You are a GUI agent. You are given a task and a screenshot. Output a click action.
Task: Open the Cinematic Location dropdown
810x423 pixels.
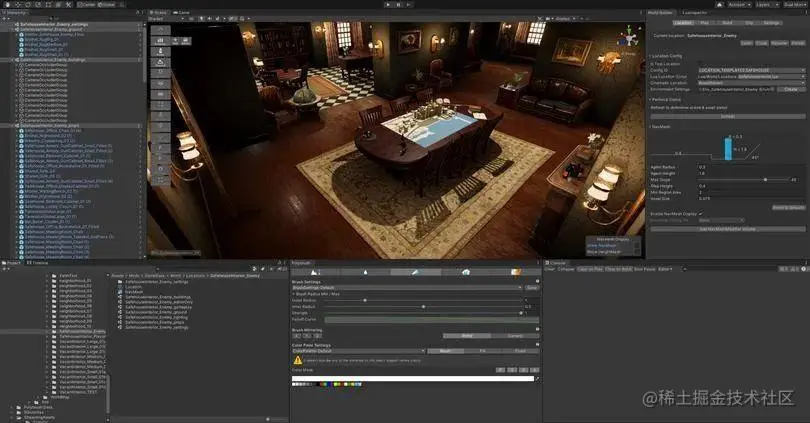pyautogui.click(x=752, y=83)
